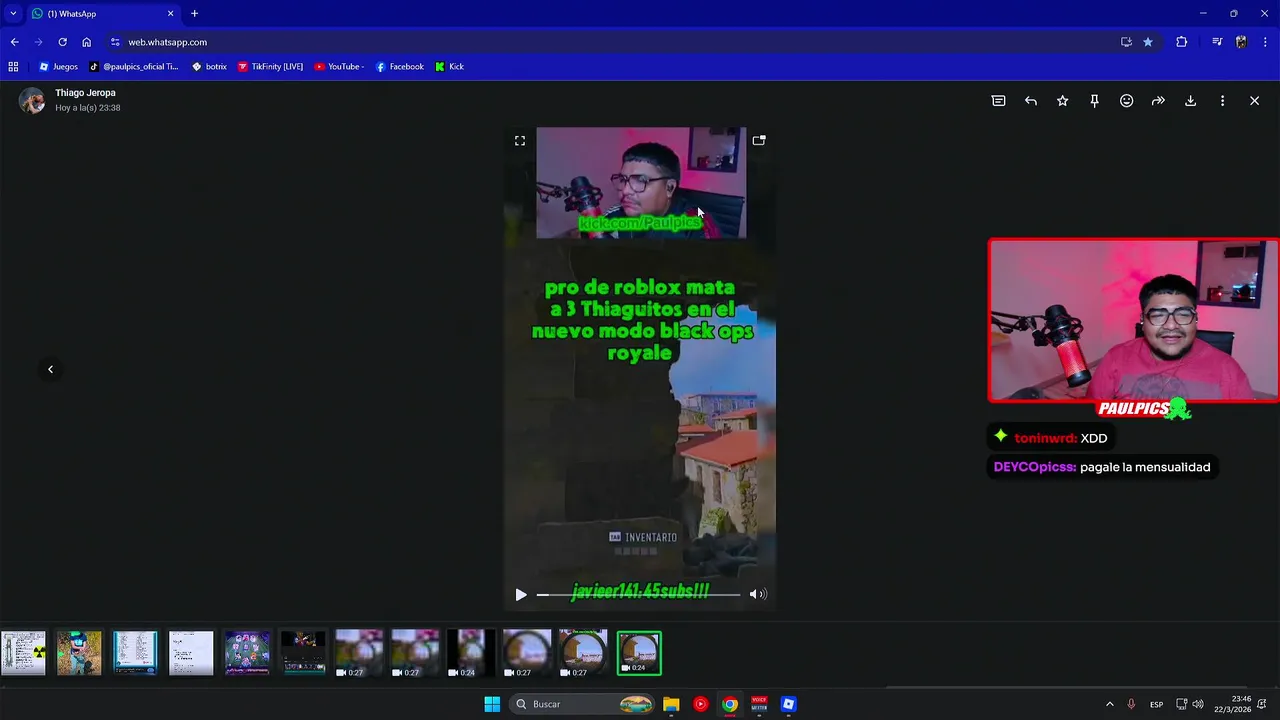View site information for web.whatsapp.com
The width and height of the screenshot is (1280, 720).
tap(115, 42)
